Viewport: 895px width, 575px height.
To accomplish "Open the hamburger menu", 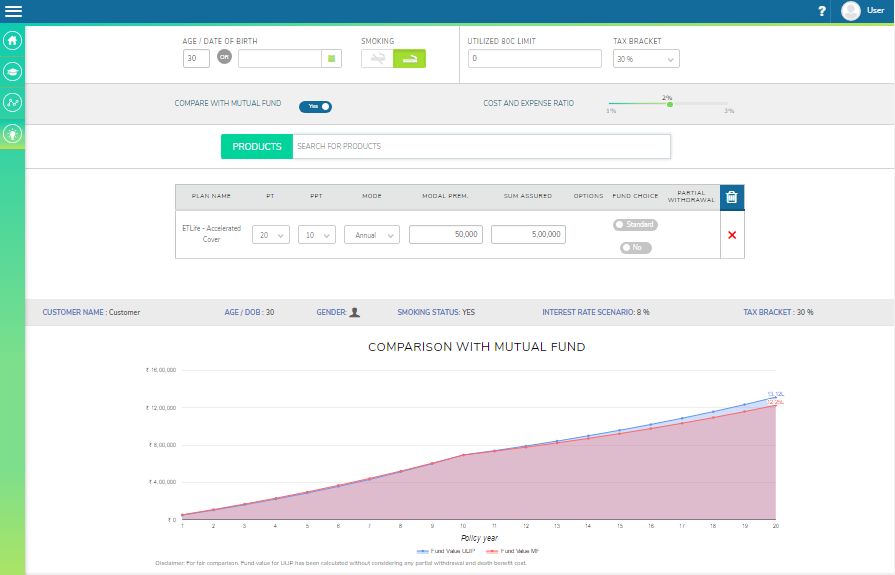I will [14, 11].
